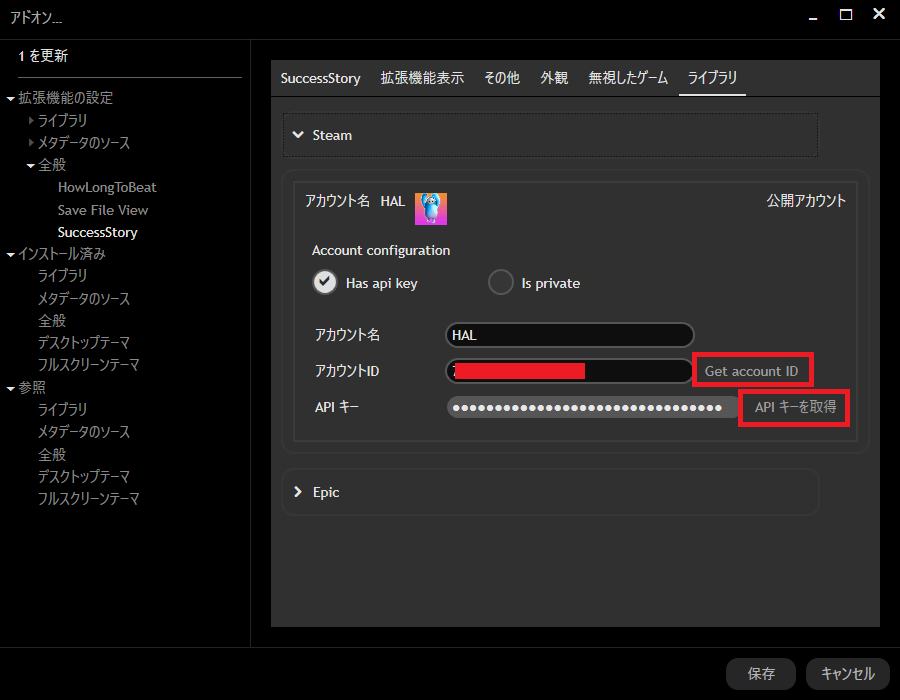900x700 pixels.
Task: Go to the その他 tab
Action: pos(502,78)
